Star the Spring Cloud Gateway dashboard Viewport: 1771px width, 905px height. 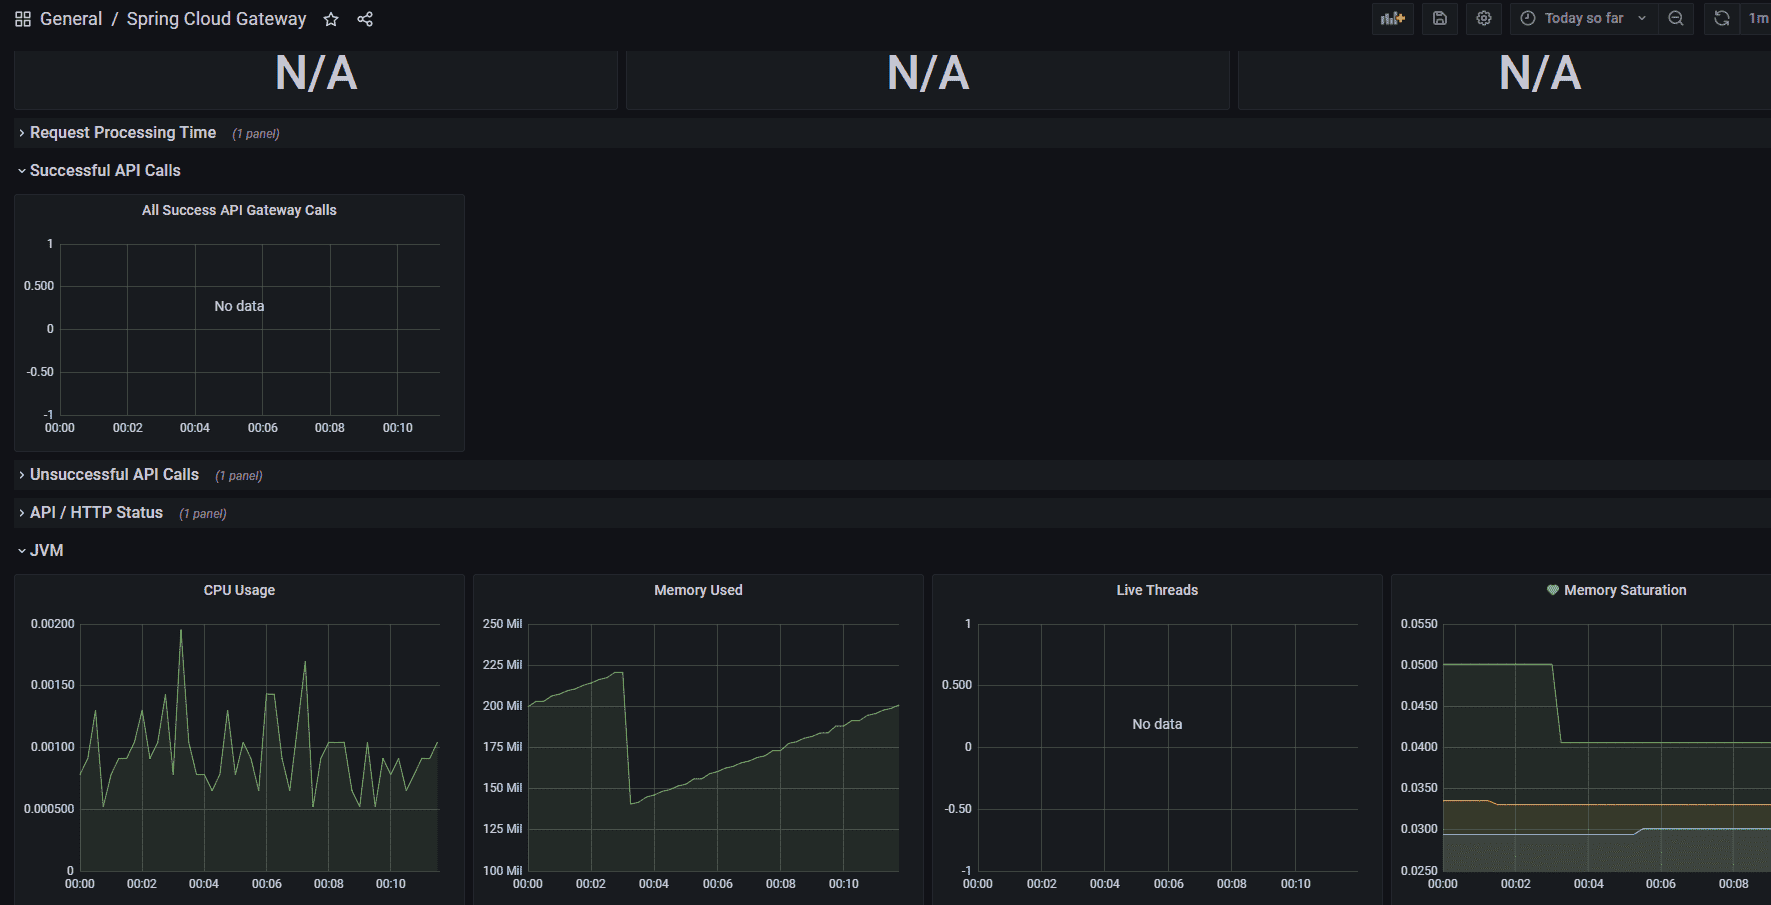click(331, 19)
